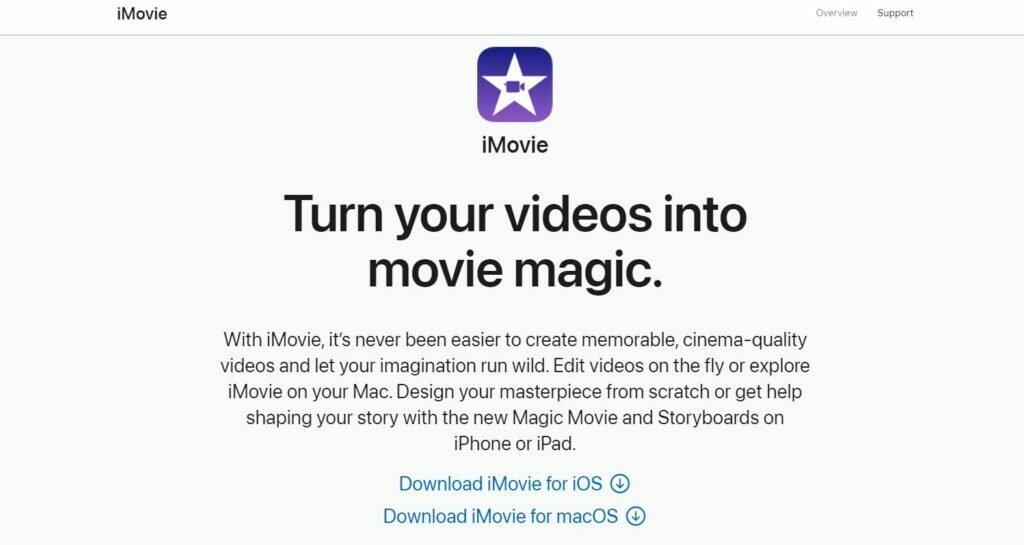Click the download arrow icon beside macOS link
The width and height of the screenshot is (1024, 545).
click(x=635, y=516)
